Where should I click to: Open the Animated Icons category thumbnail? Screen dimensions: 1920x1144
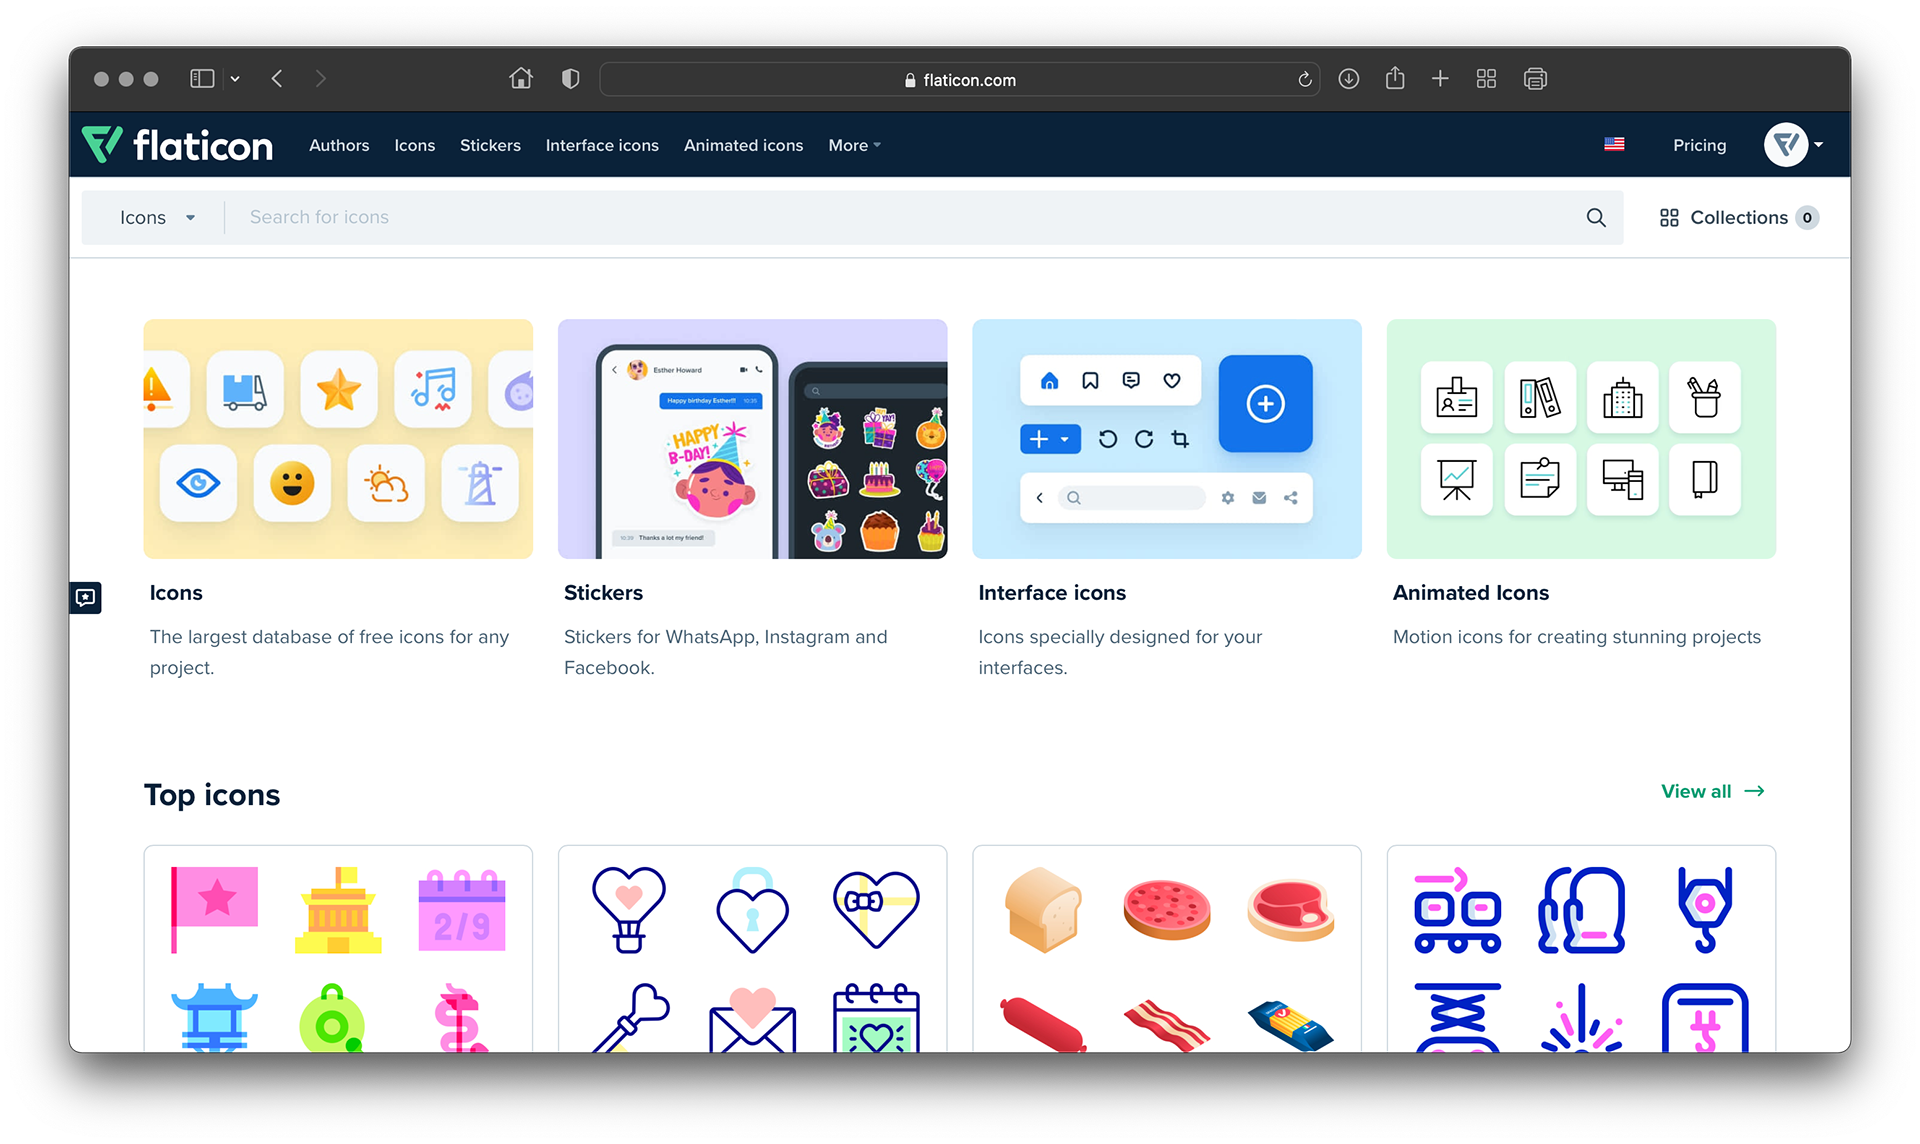[x=1581, y=439]
